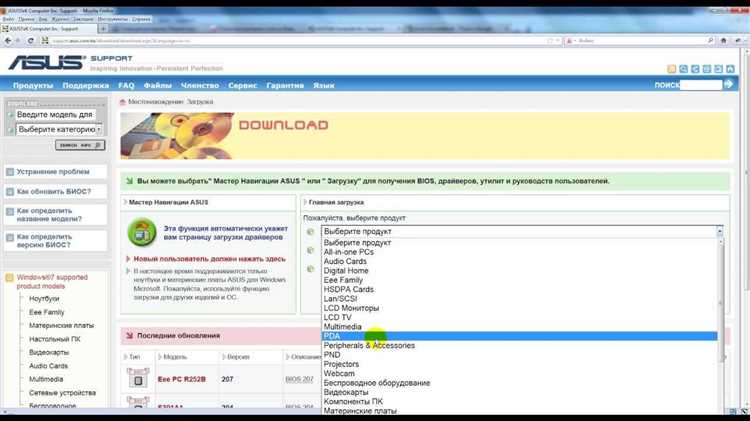Viewport: 750px width, 421px height.
Task: Select LCD TV from the dropdown list
Action: 338,317
